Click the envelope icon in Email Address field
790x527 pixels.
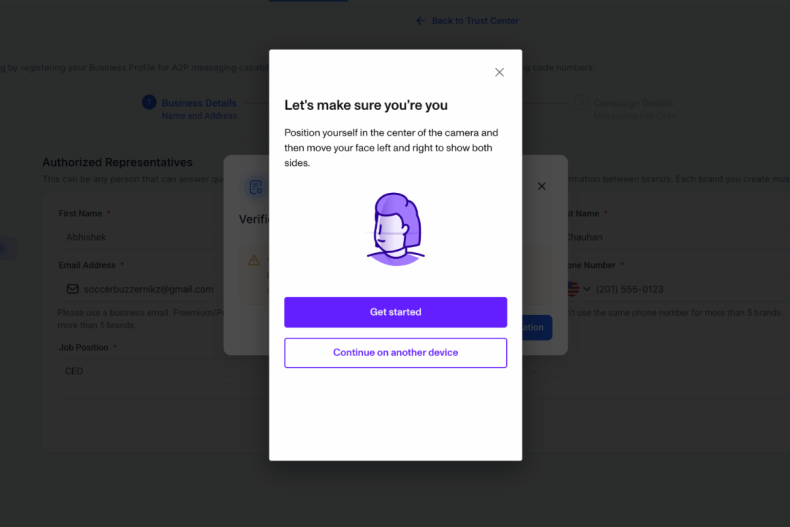[x=73, y=289]
